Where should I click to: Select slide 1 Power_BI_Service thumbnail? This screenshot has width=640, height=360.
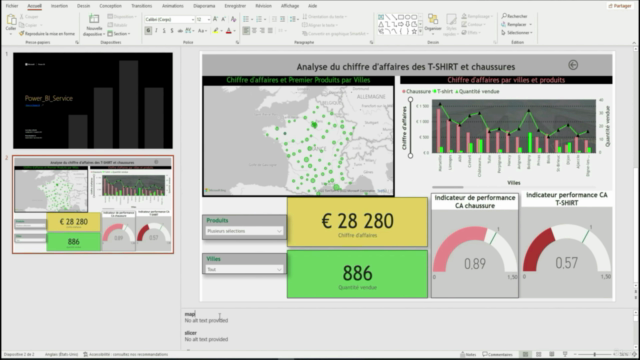(x=93, y=100)
